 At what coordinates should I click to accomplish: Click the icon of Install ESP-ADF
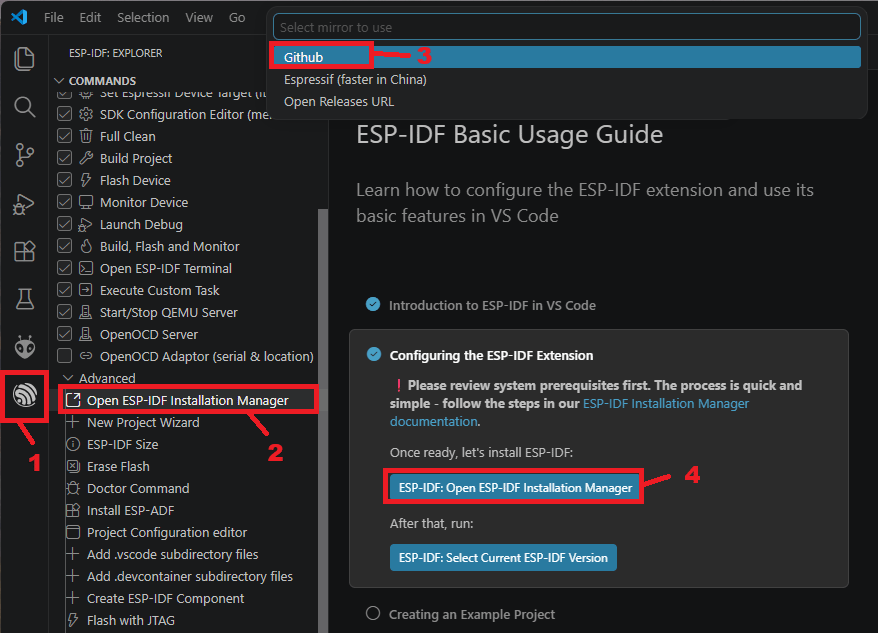(73, 510)
